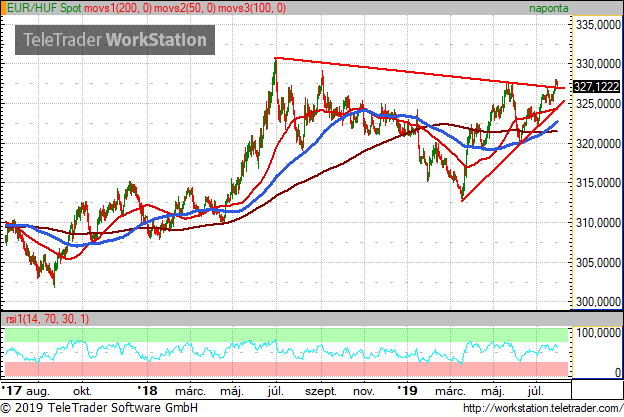The height and width of the screenshot is (417, 624).
Task: Click the July 2018 price peak
Action: pos(275,59)
